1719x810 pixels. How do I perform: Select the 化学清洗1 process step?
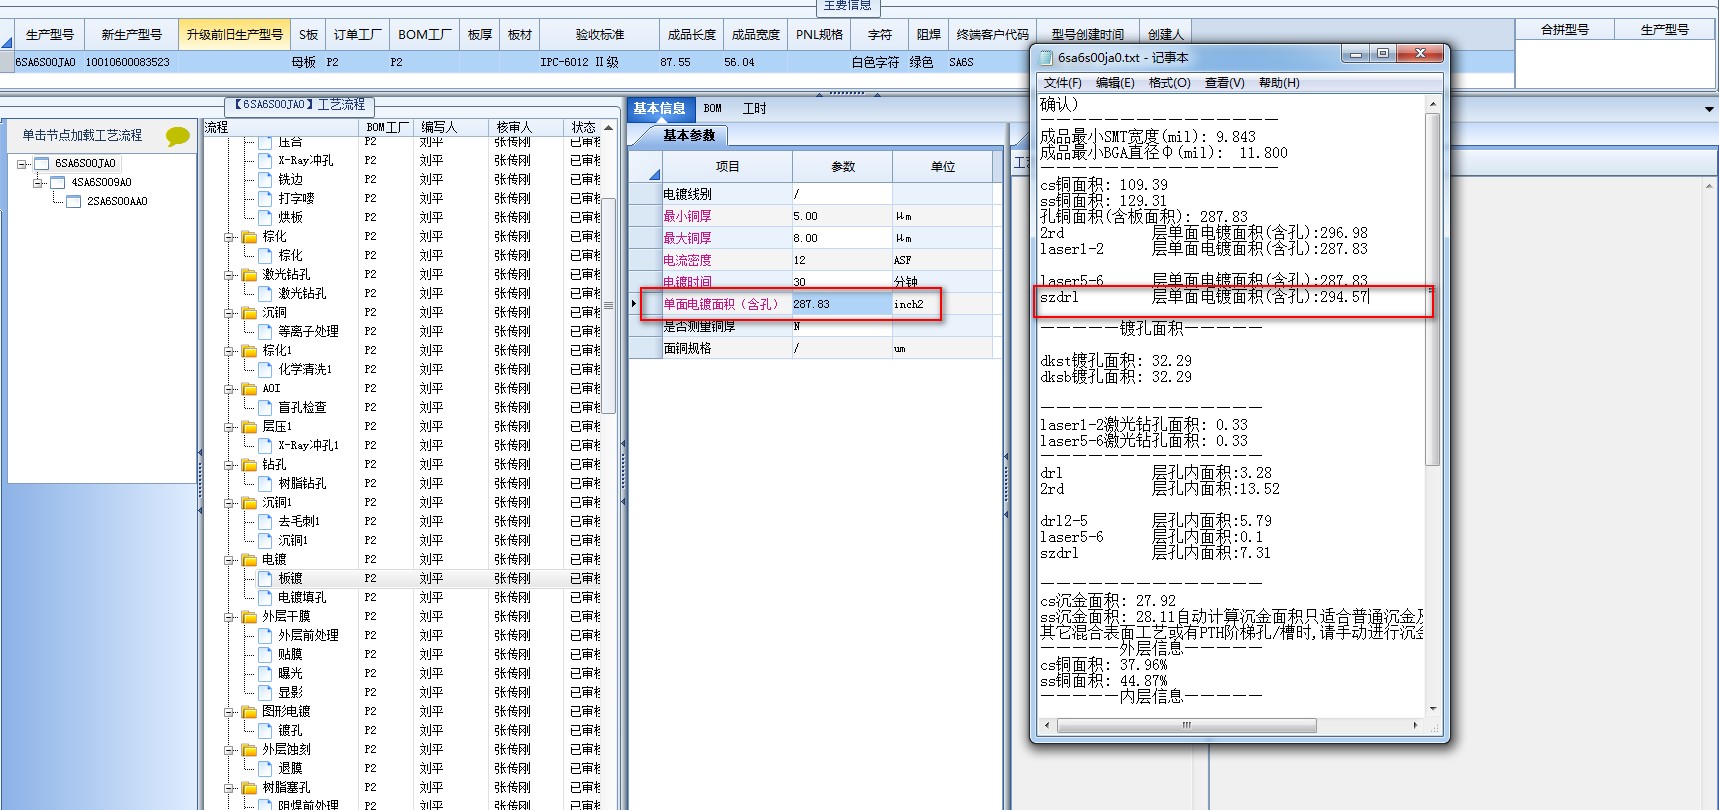pos(305,370)
